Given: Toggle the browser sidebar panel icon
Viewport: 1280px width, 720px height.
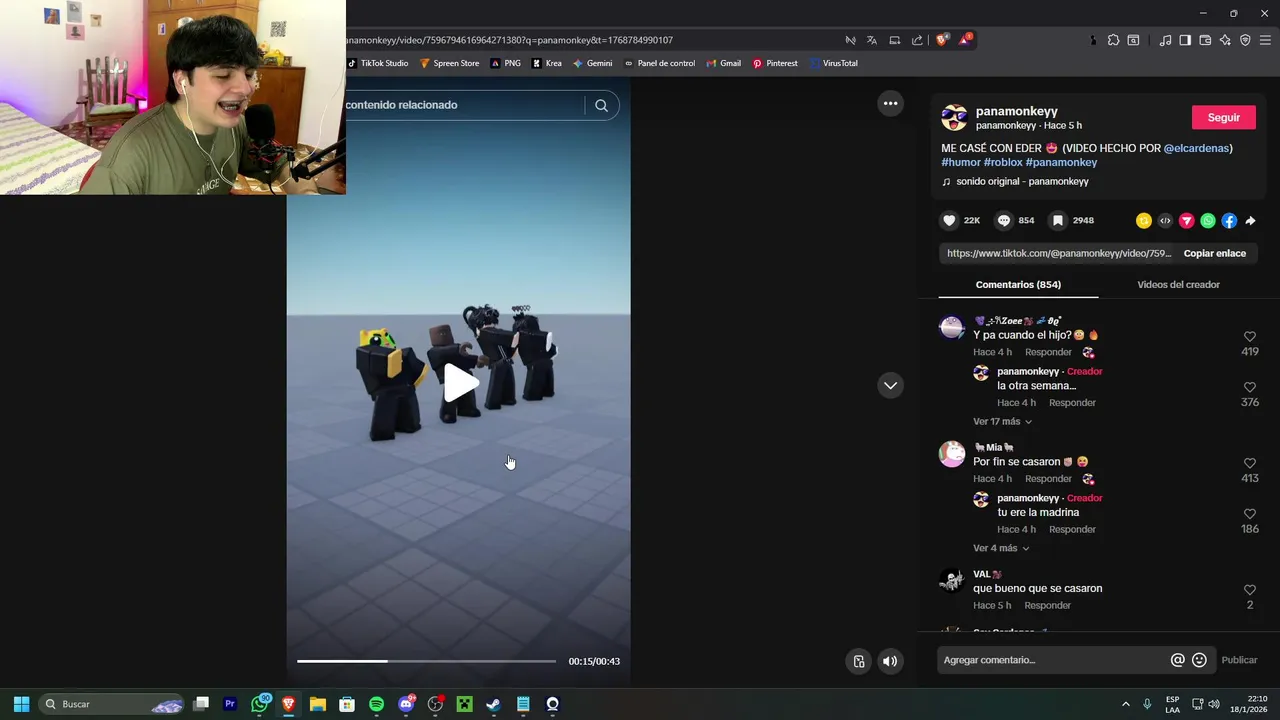Looking at the screenshot, I should 1185,40.
